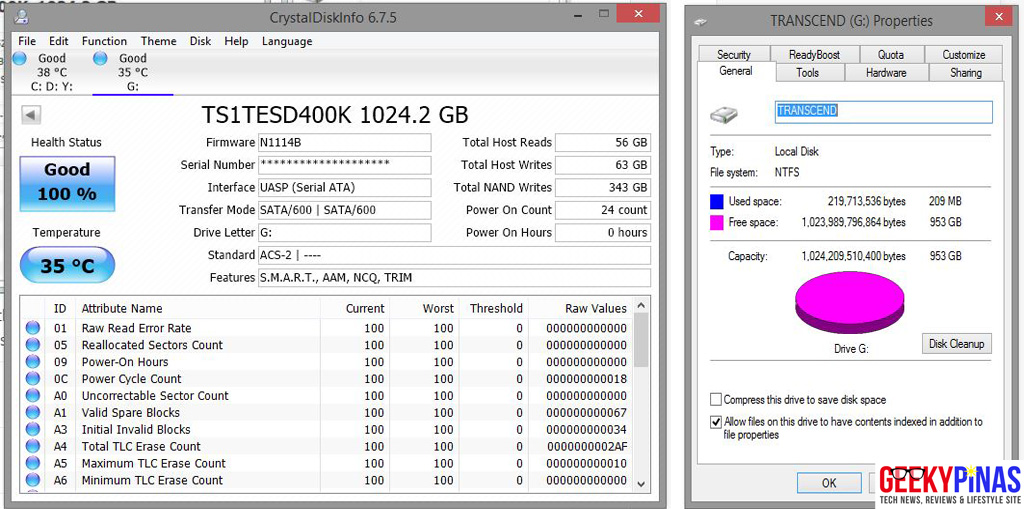Click the Drive G: pie chart

coord(850,304)
